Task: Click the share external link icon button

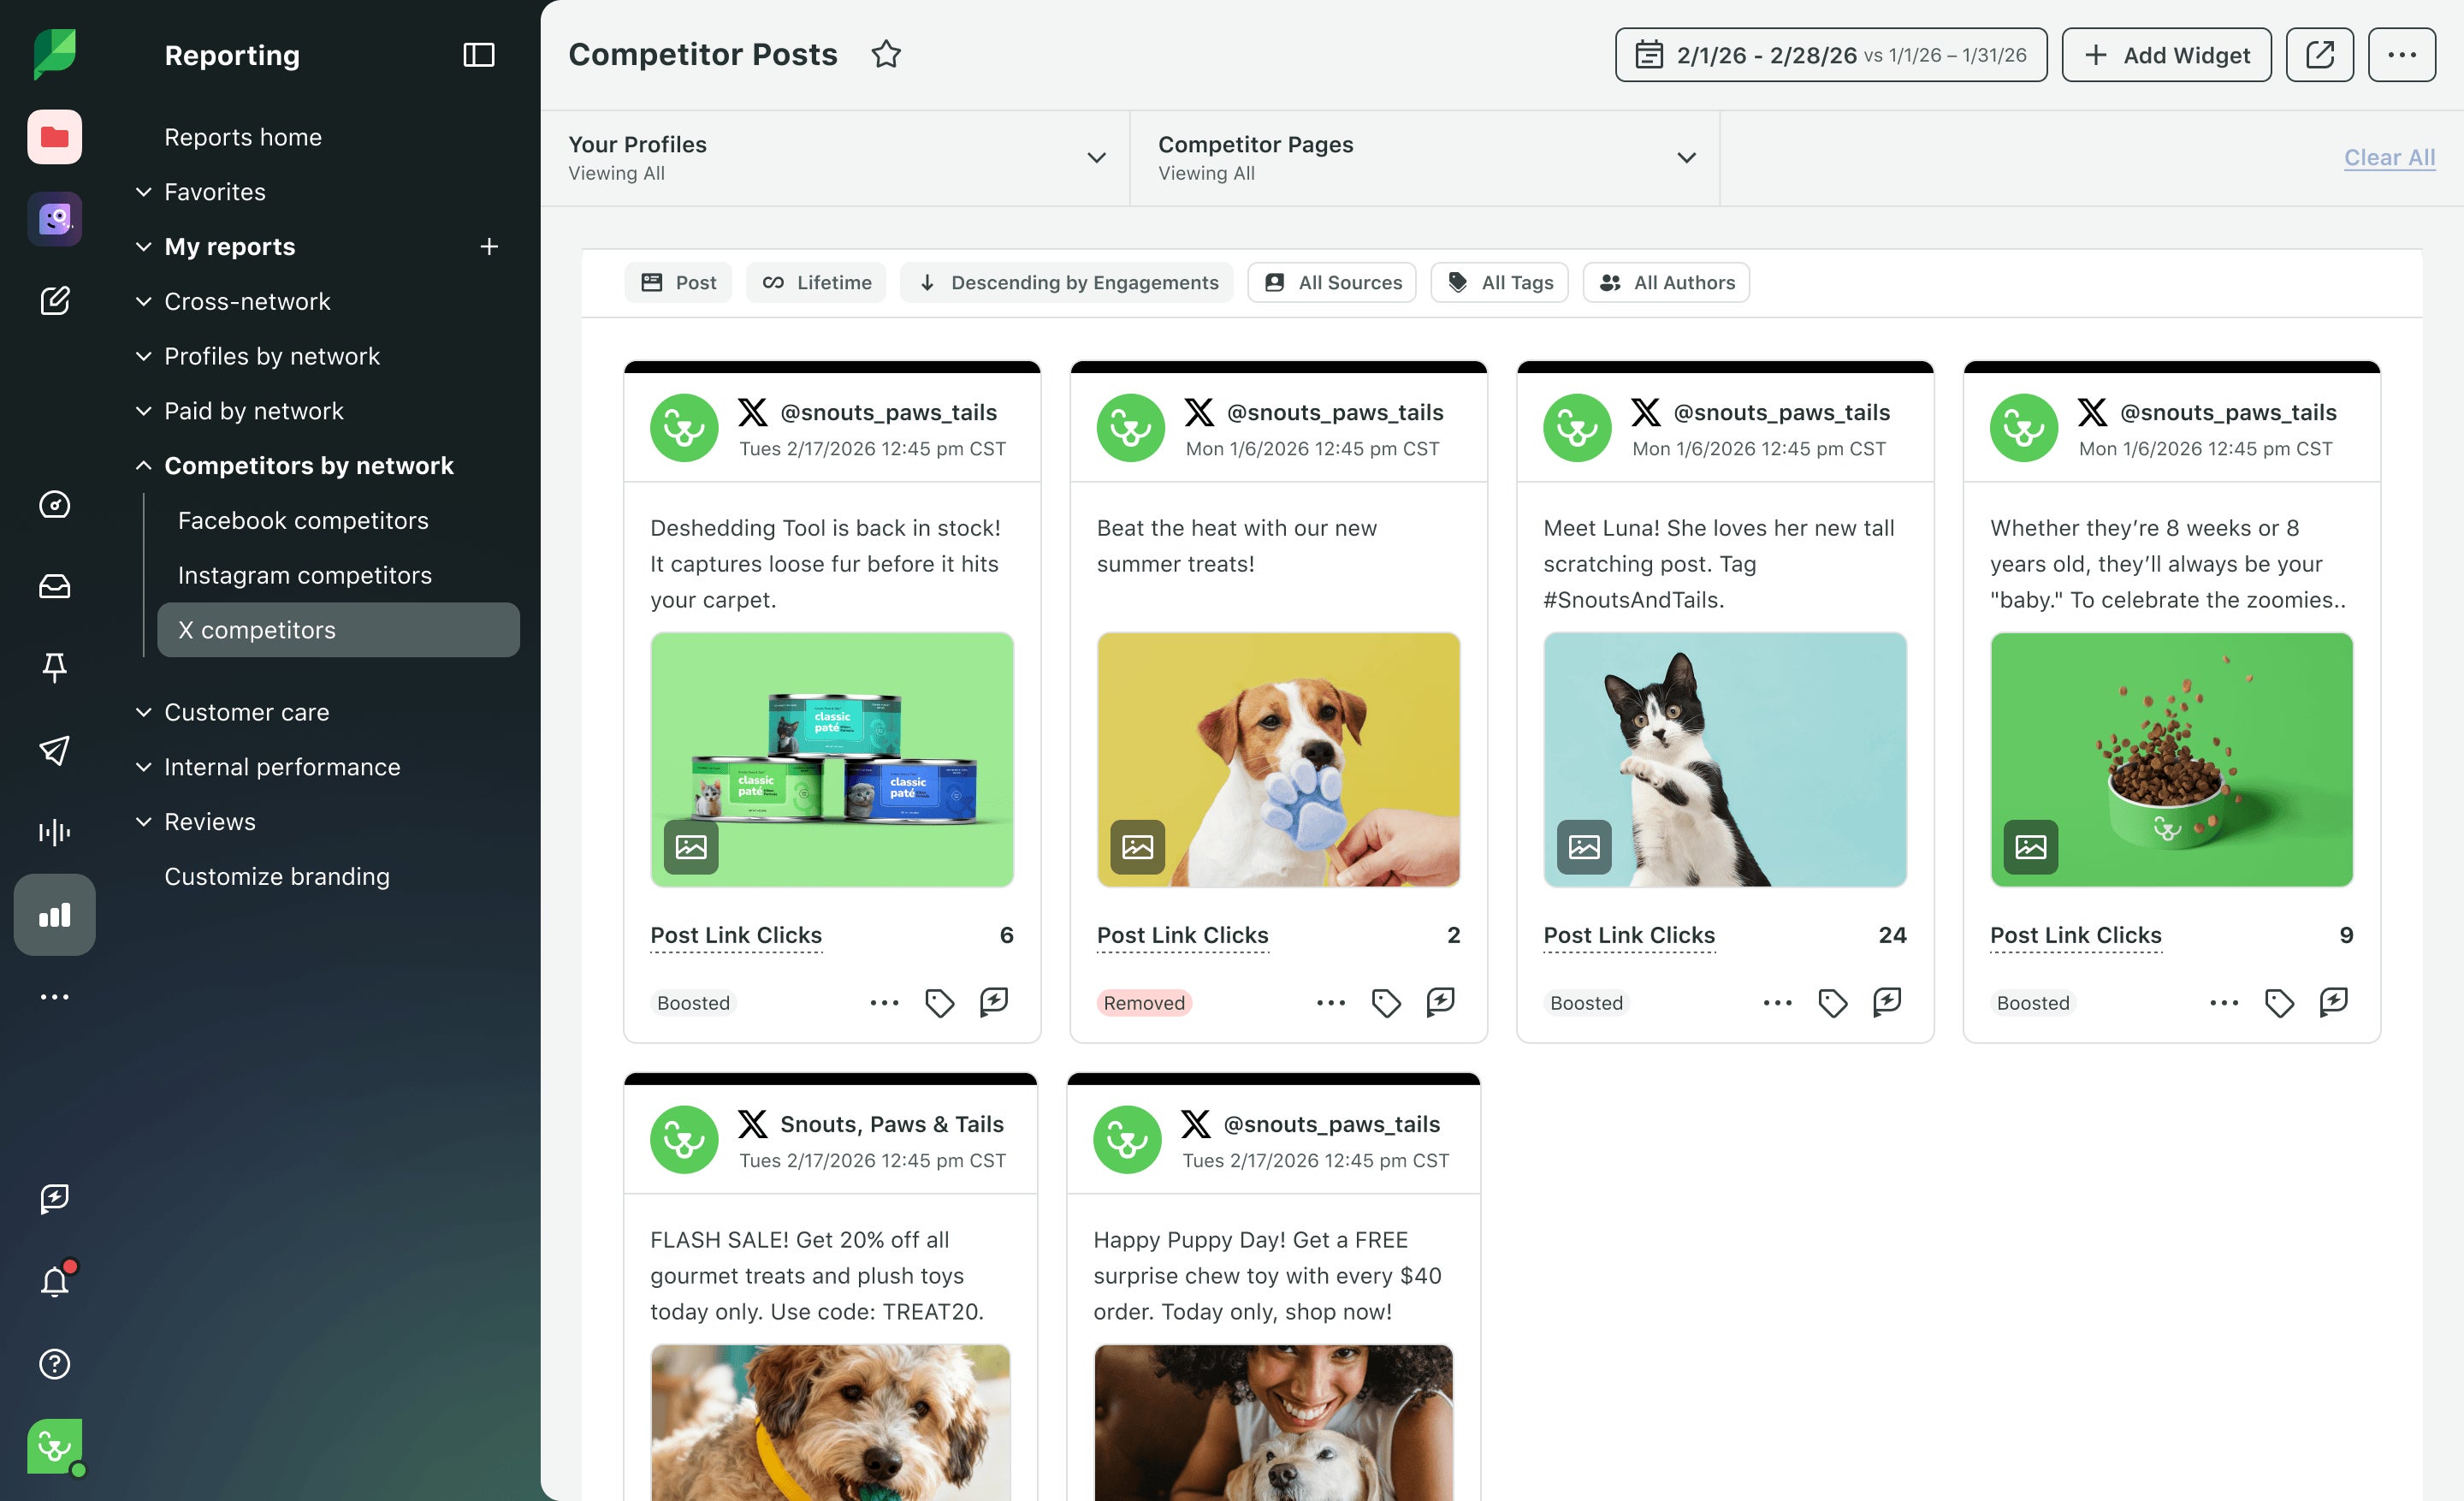Action: coord(2319,55)
